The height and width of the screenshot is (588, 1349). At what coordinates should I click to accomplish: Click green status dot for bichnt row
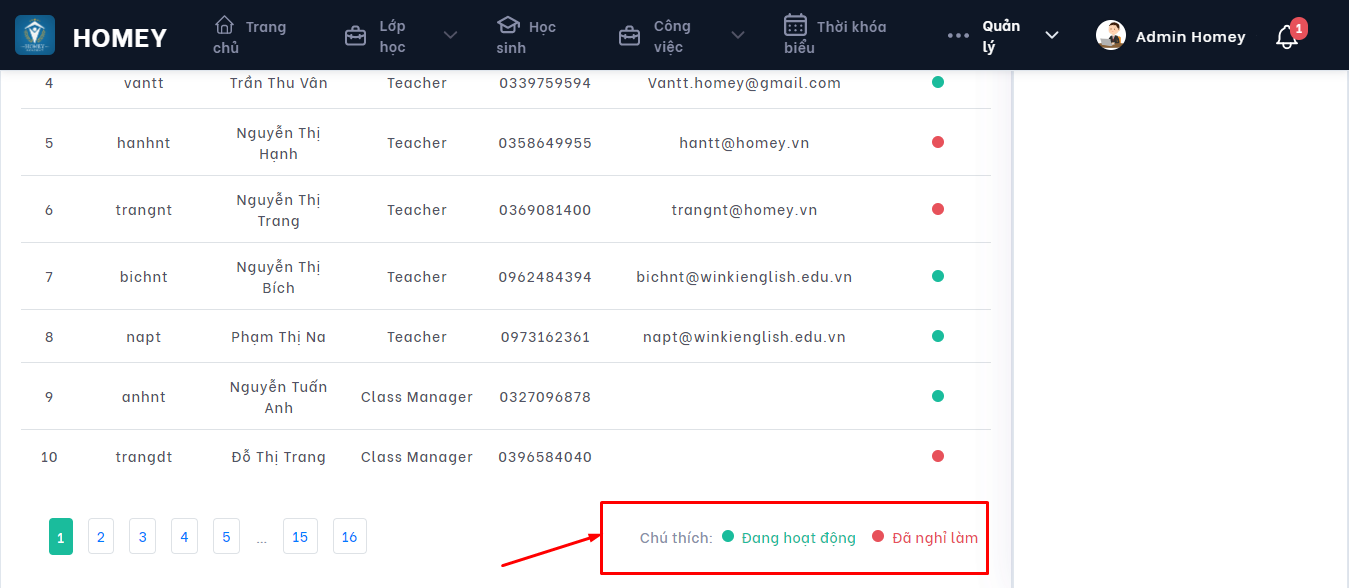click(938, 276)
